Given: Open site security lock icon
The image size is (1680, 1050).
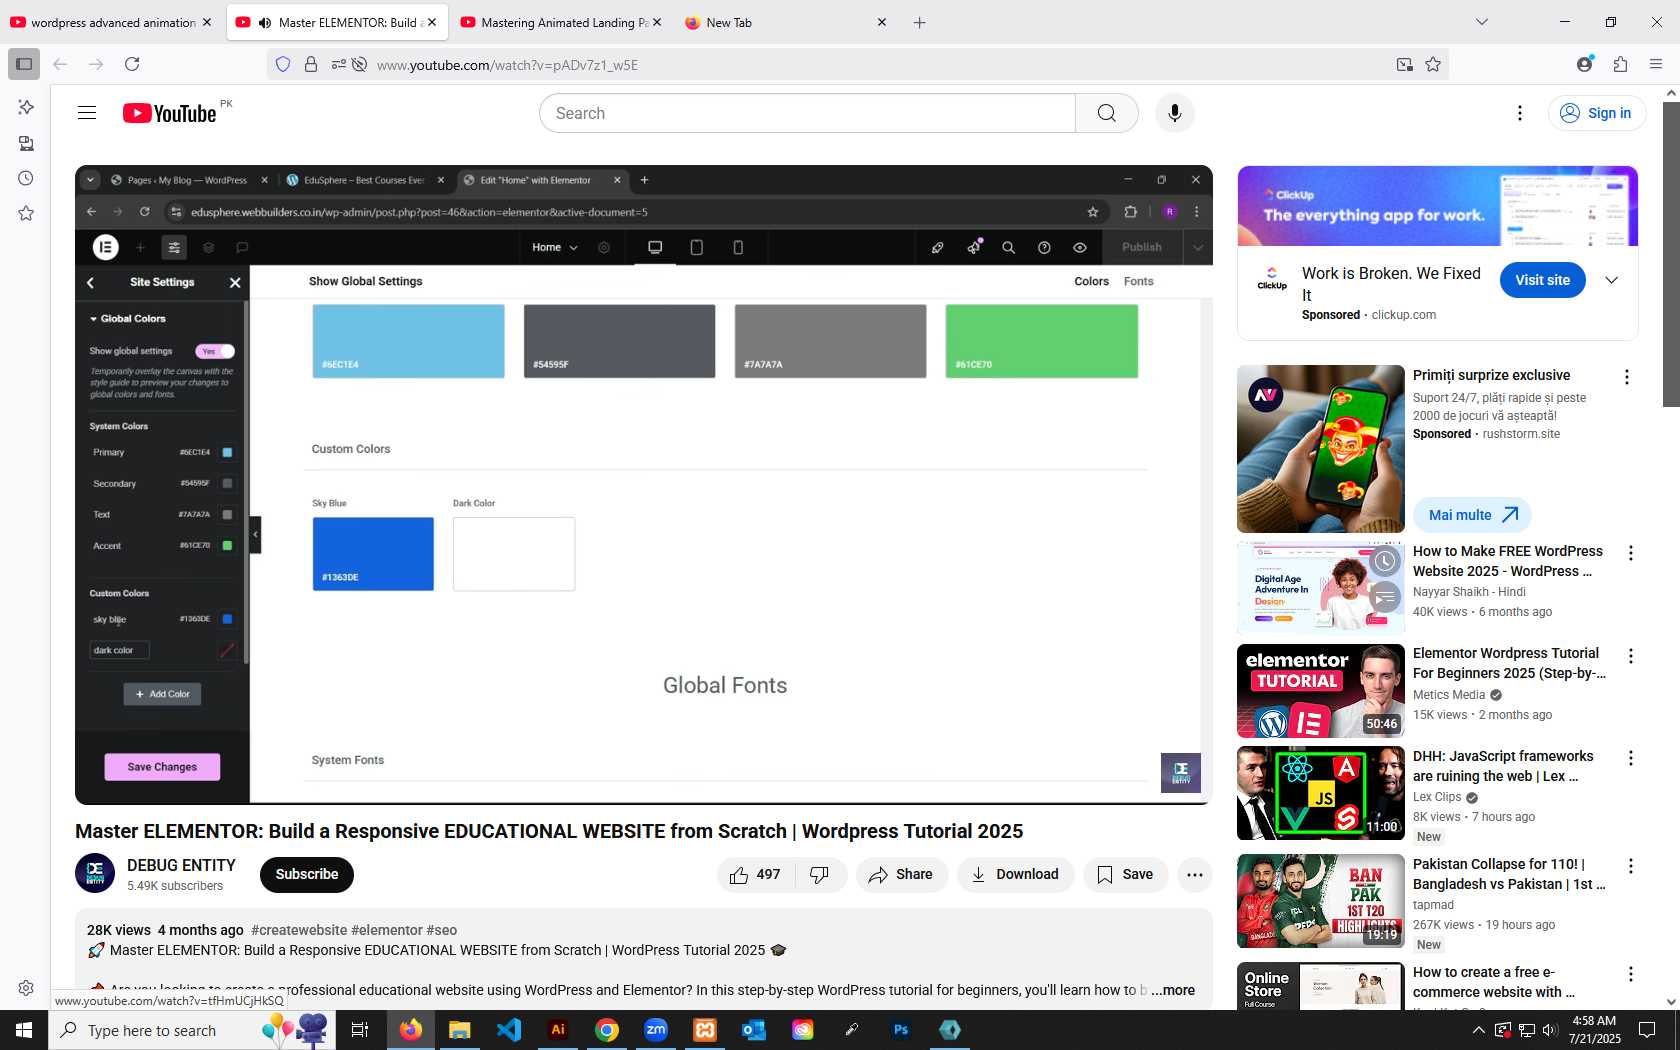Looking at the screenshot, I should pyautogui.click(x=311, y=64).
